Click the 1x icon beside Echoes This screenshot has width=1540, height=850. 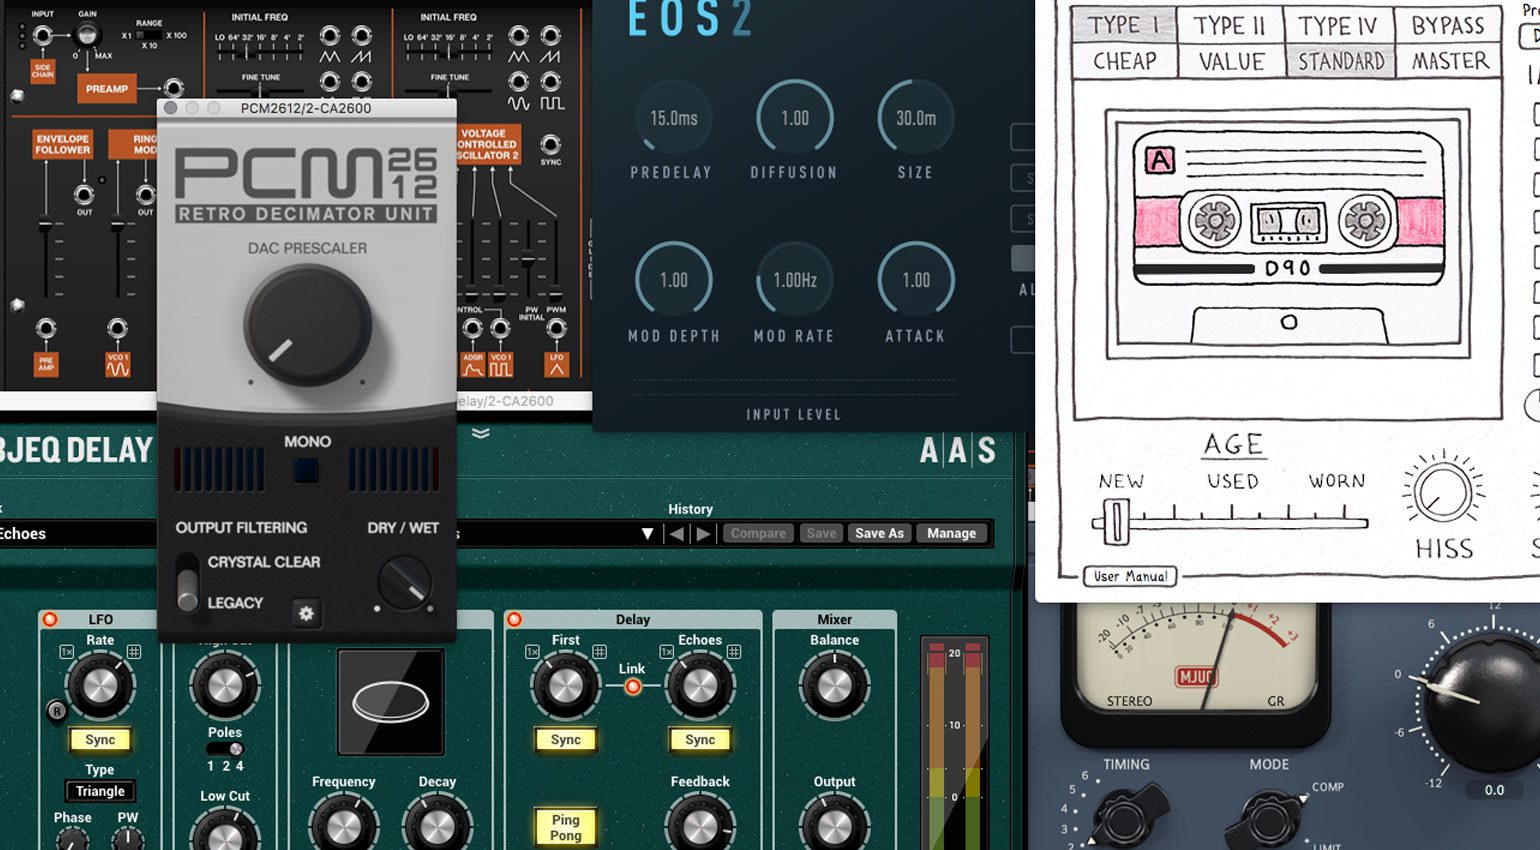pyautogui.click(x=667, y=652)
